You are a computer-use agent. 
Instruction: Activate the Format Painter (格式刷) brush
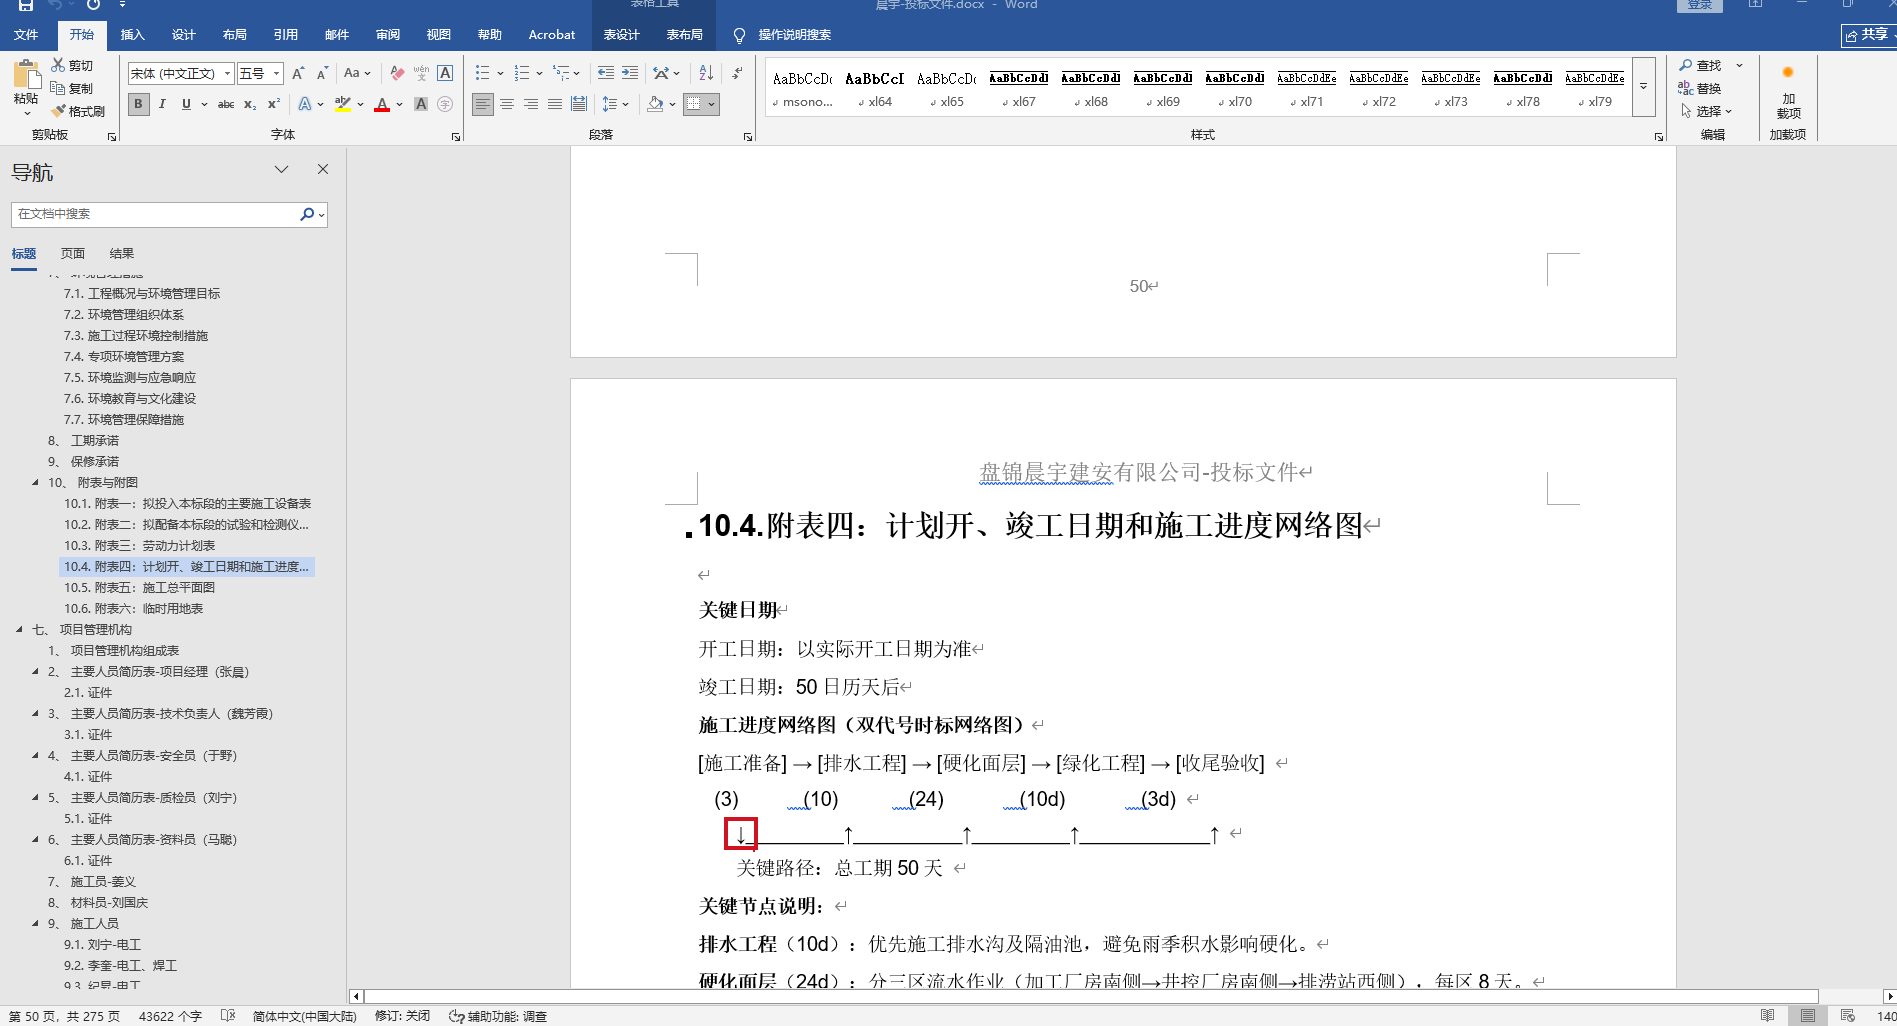coord(78,111)
